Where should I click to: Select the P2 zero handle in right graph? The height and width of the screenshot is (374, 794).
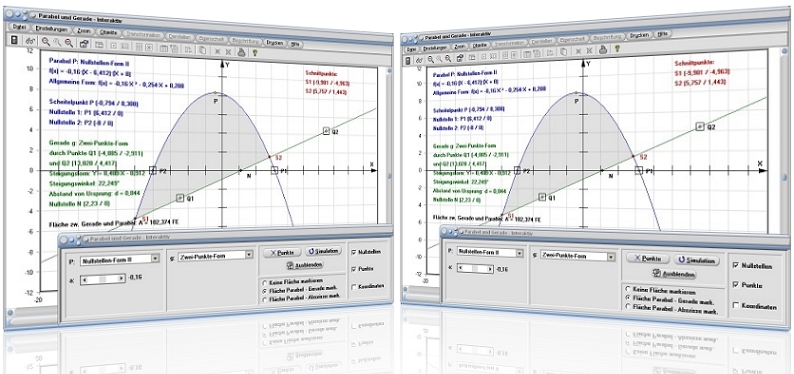tap(518, 171)
